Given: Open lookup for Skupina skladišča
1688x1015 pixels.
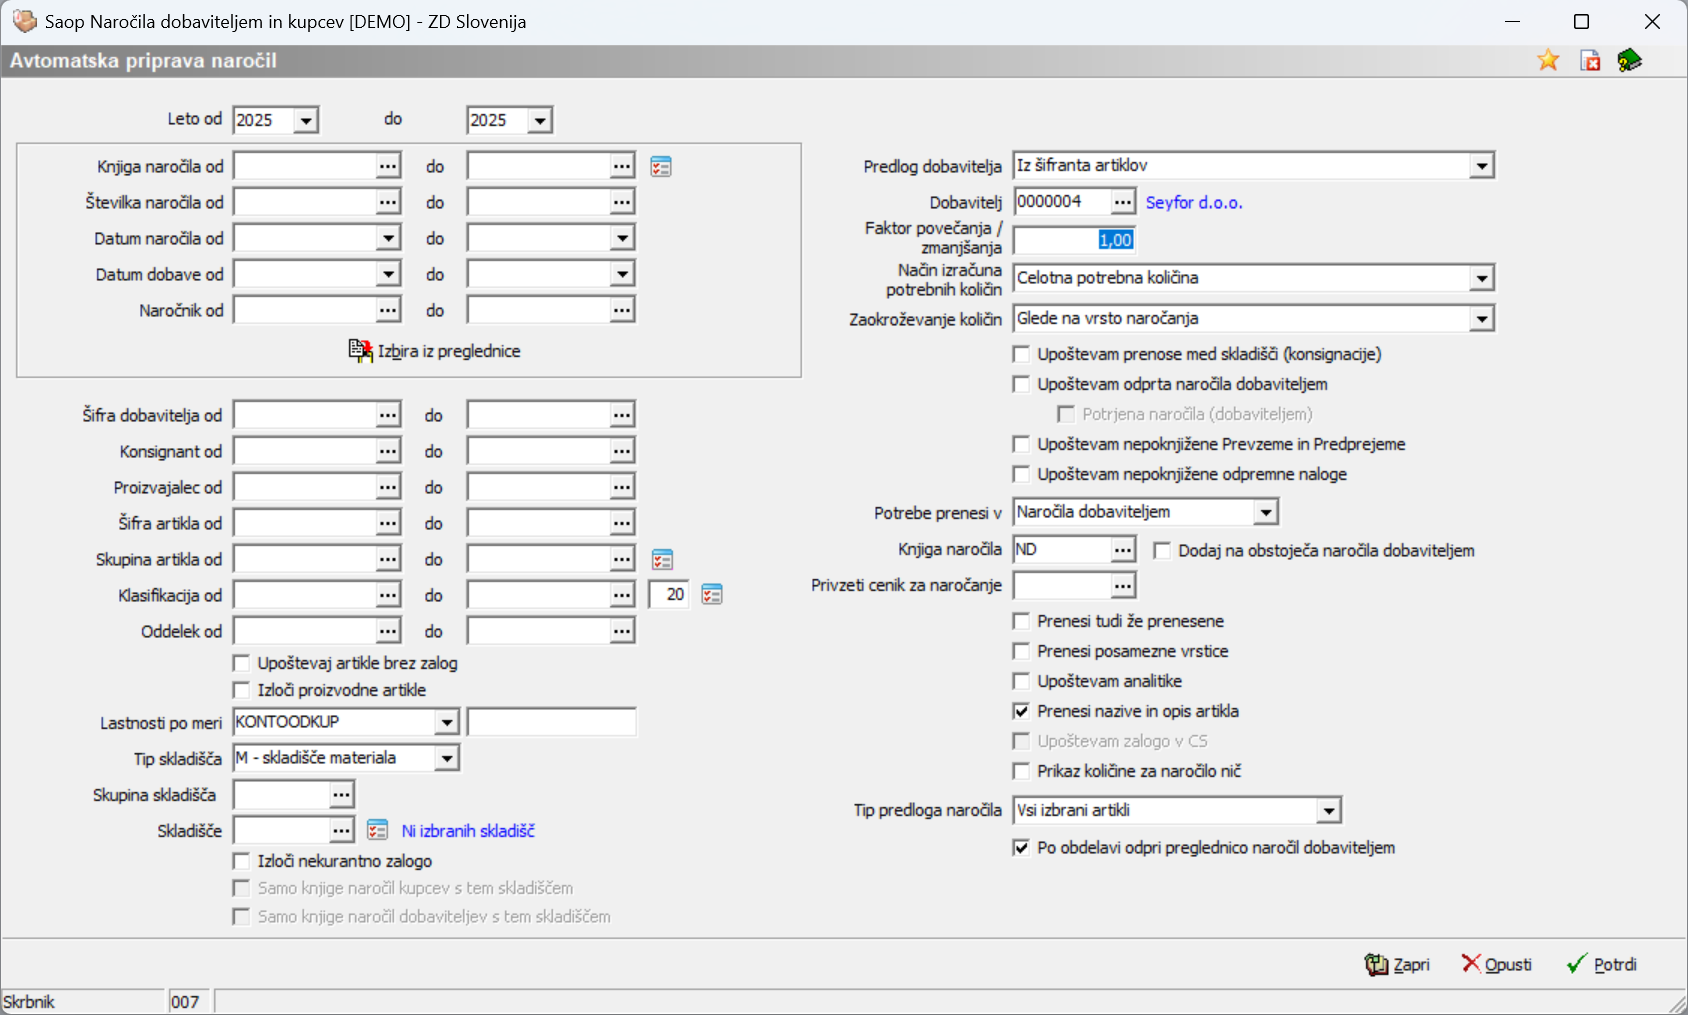Looking at the screenshot, I should 342,795.
